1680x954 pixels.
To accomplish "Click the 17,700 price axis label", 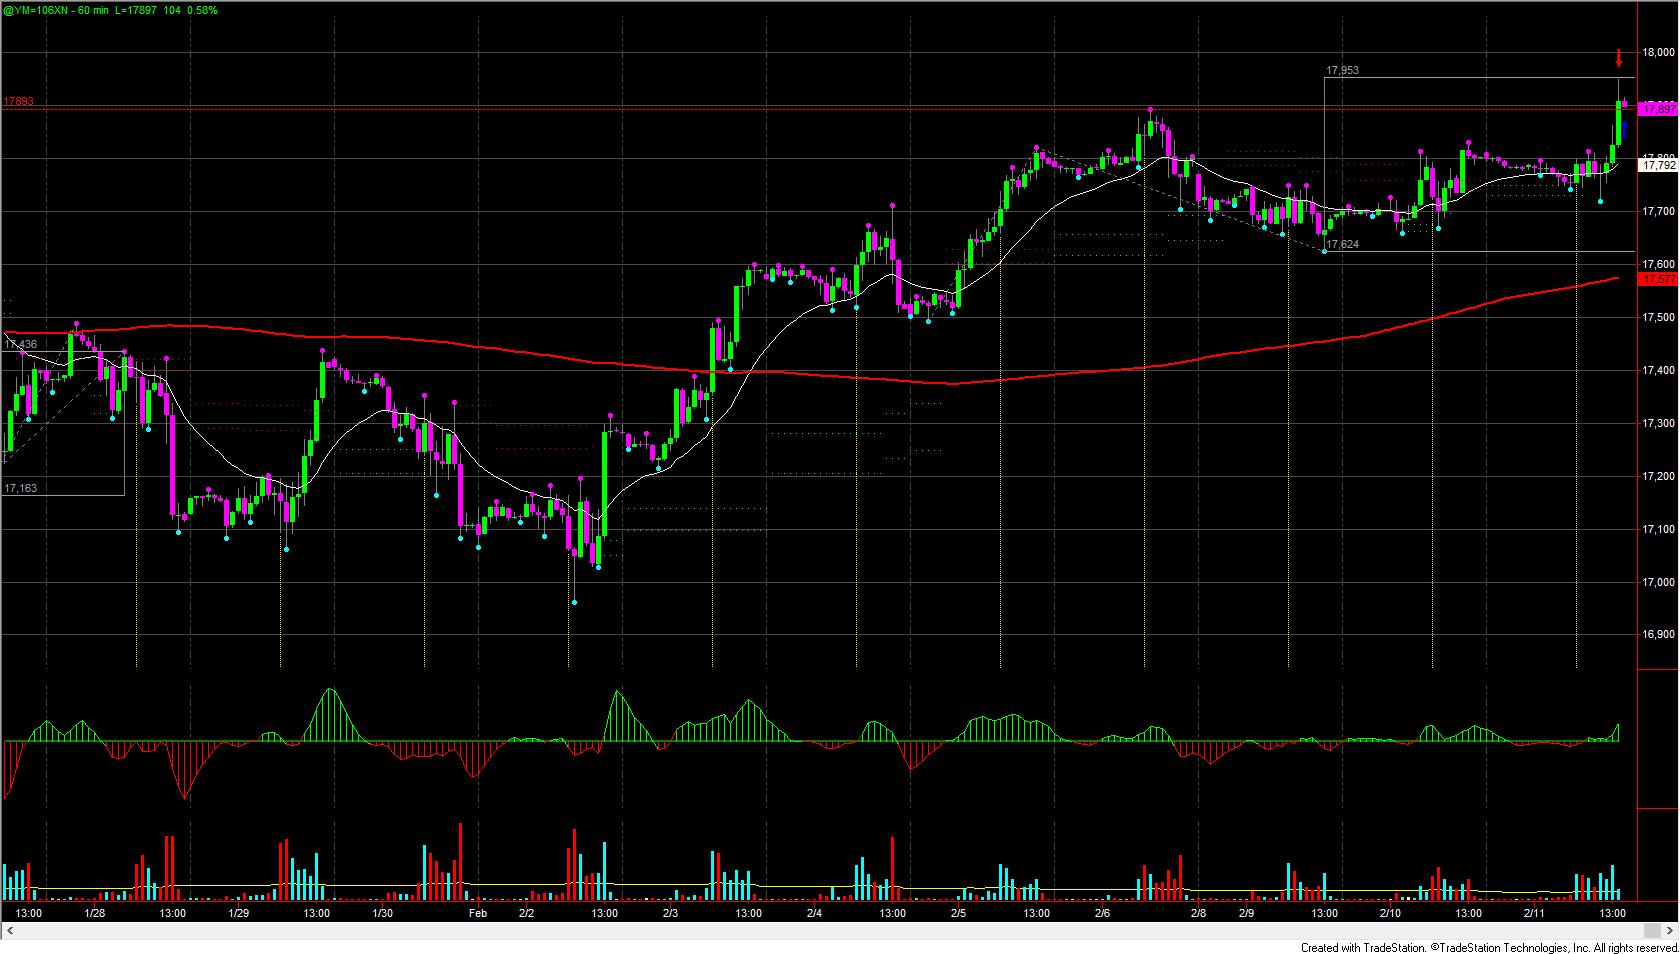I will tap(1659, 212).
